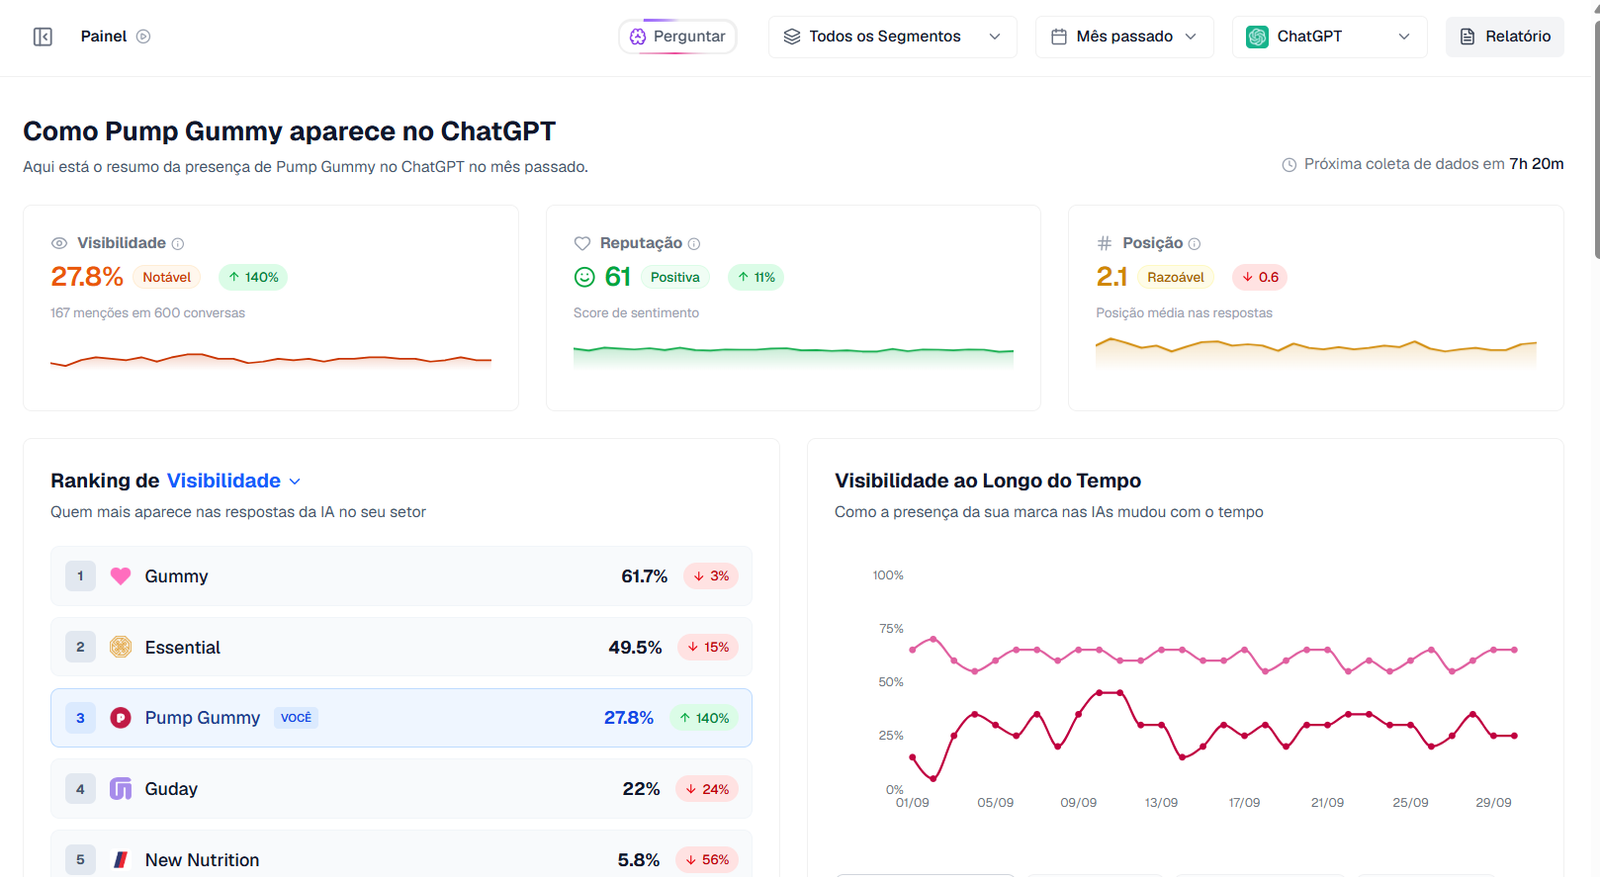The width and height of the screenshot is (1600, 877).
Task: Click the Gummy pink heart logo
Action: 121,576
